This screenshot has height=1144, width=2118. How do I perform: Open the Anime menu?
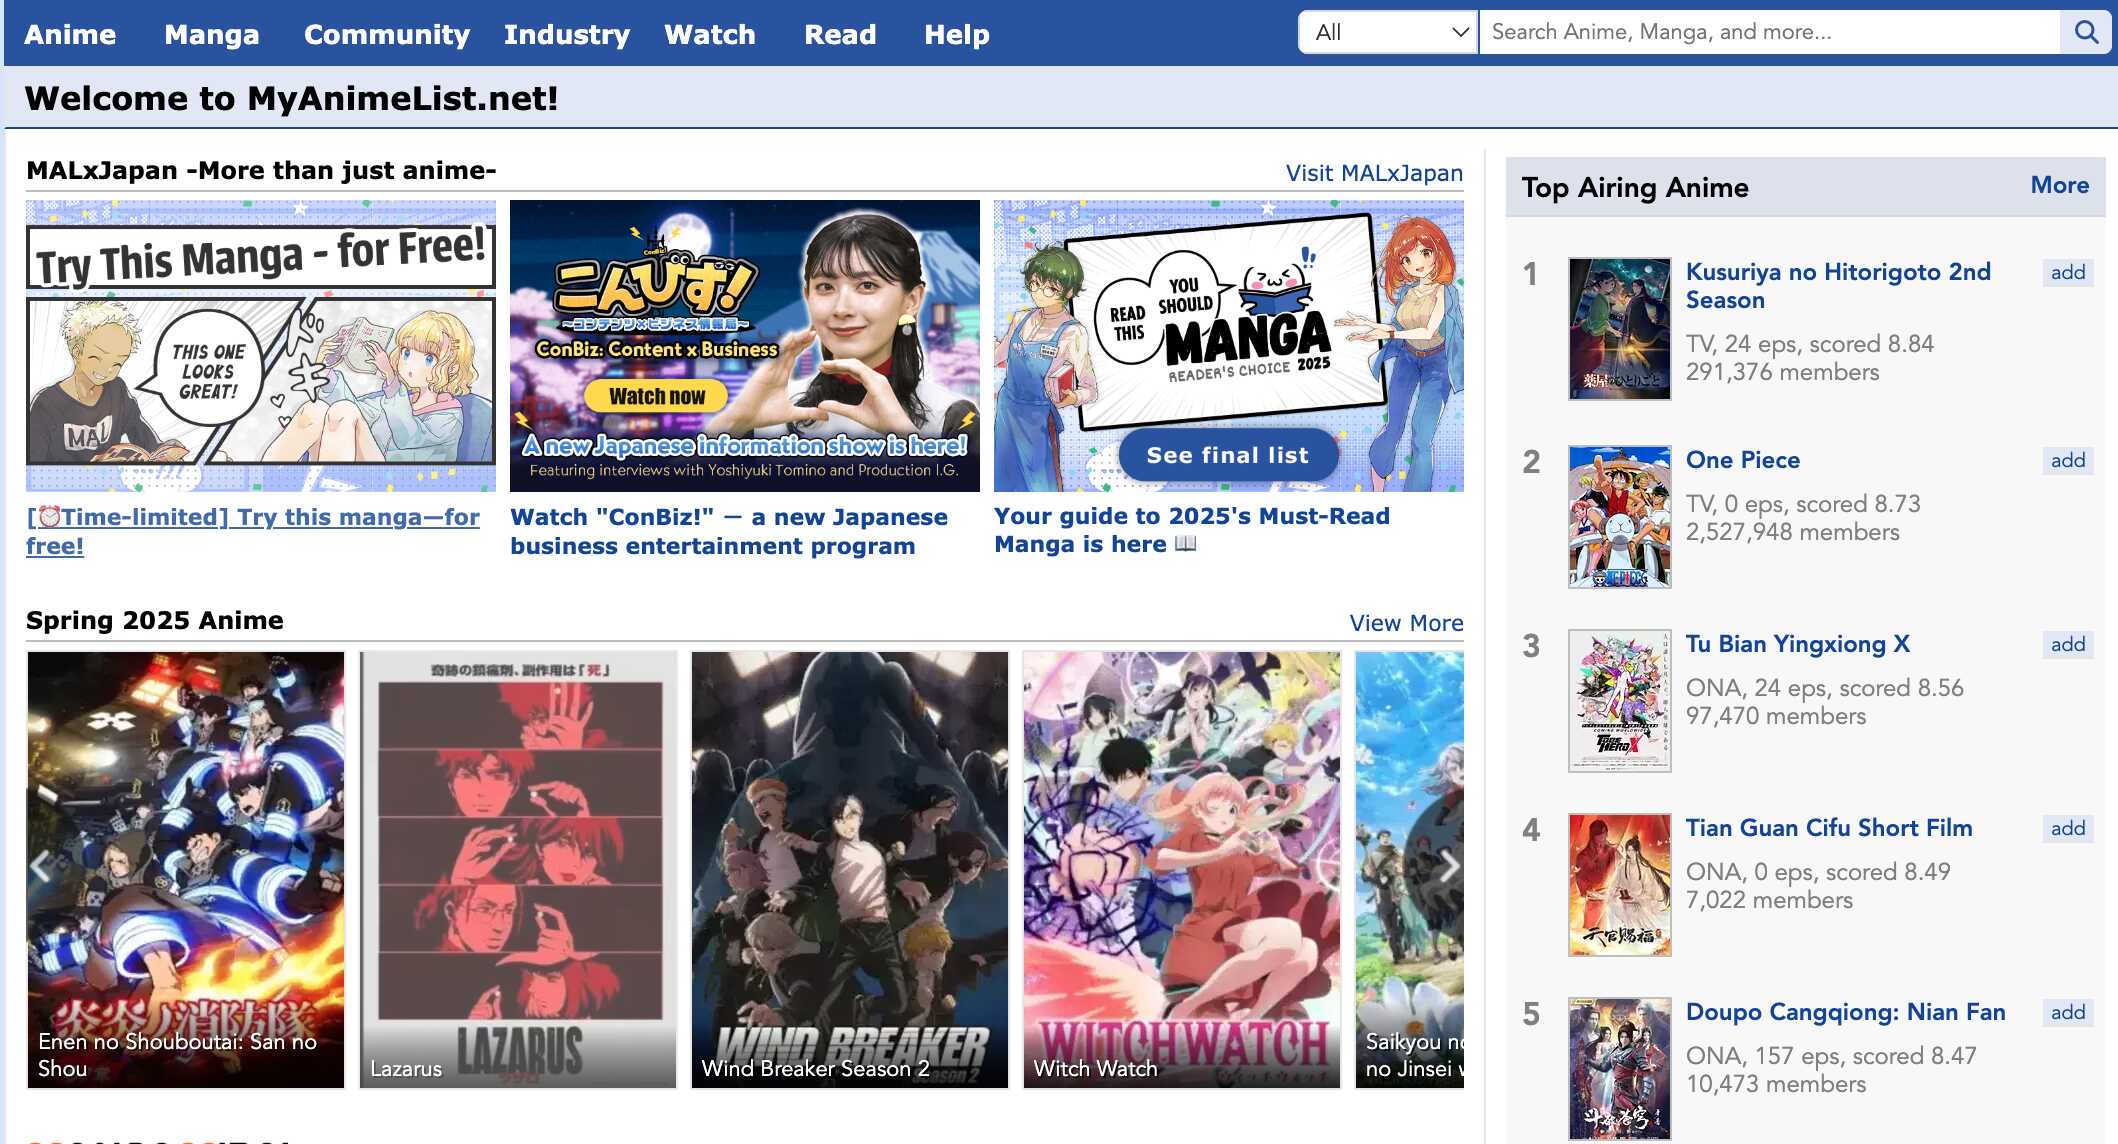coord(70,34)
